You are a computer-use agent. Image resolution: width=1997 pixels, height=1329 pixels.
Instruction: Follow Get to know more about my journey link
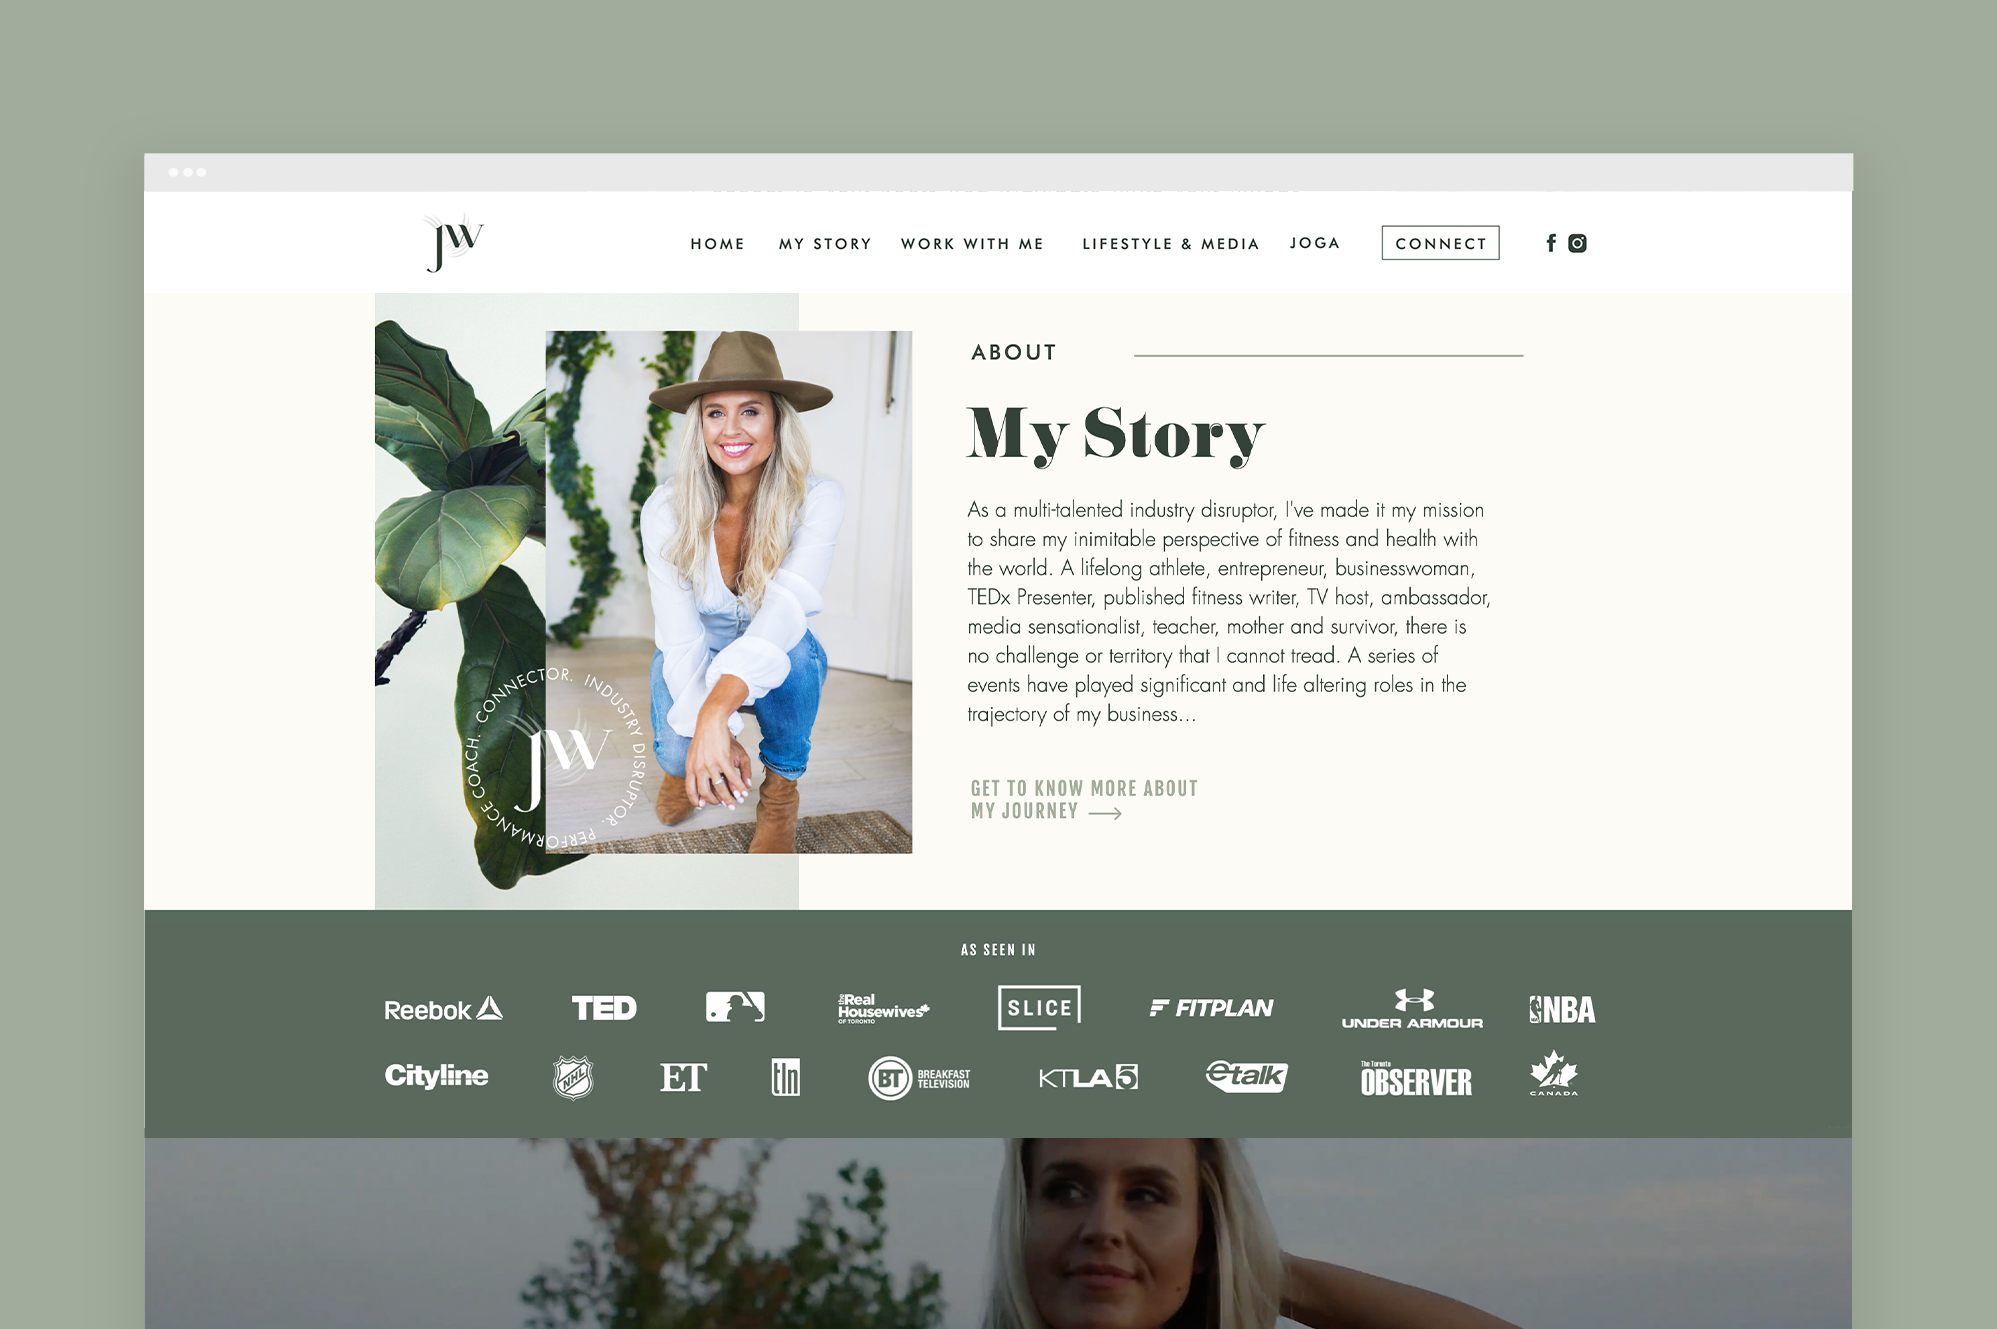(1084, 800)
